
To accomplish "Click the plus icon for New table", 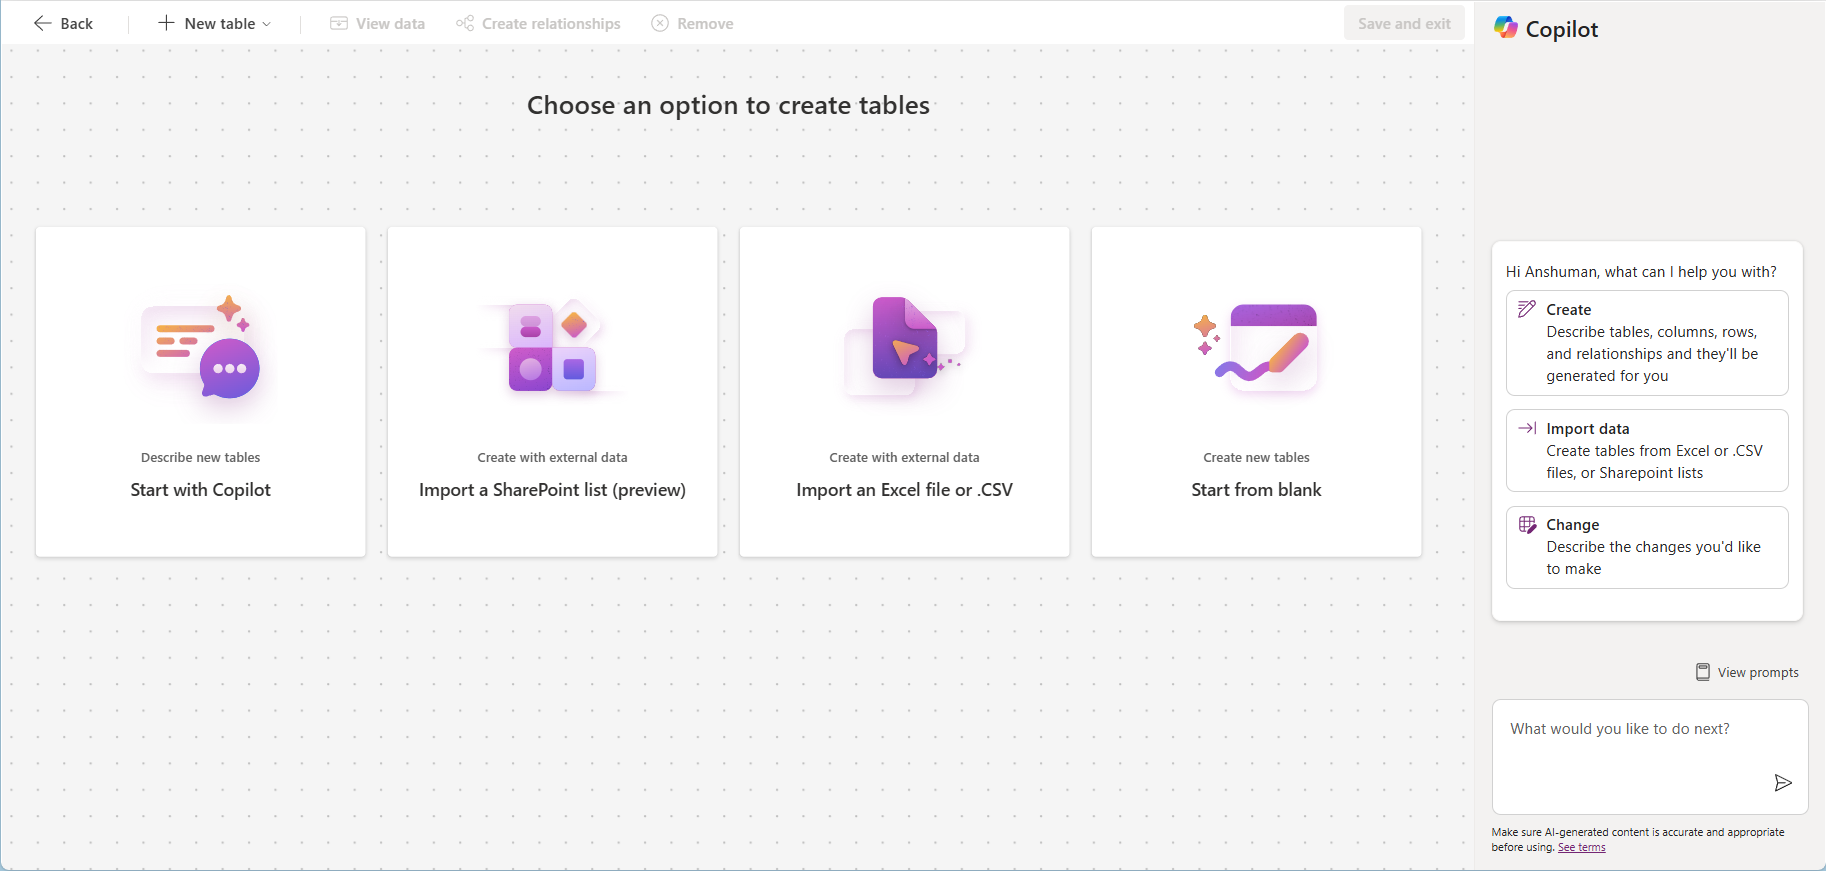I will point(166,23).
